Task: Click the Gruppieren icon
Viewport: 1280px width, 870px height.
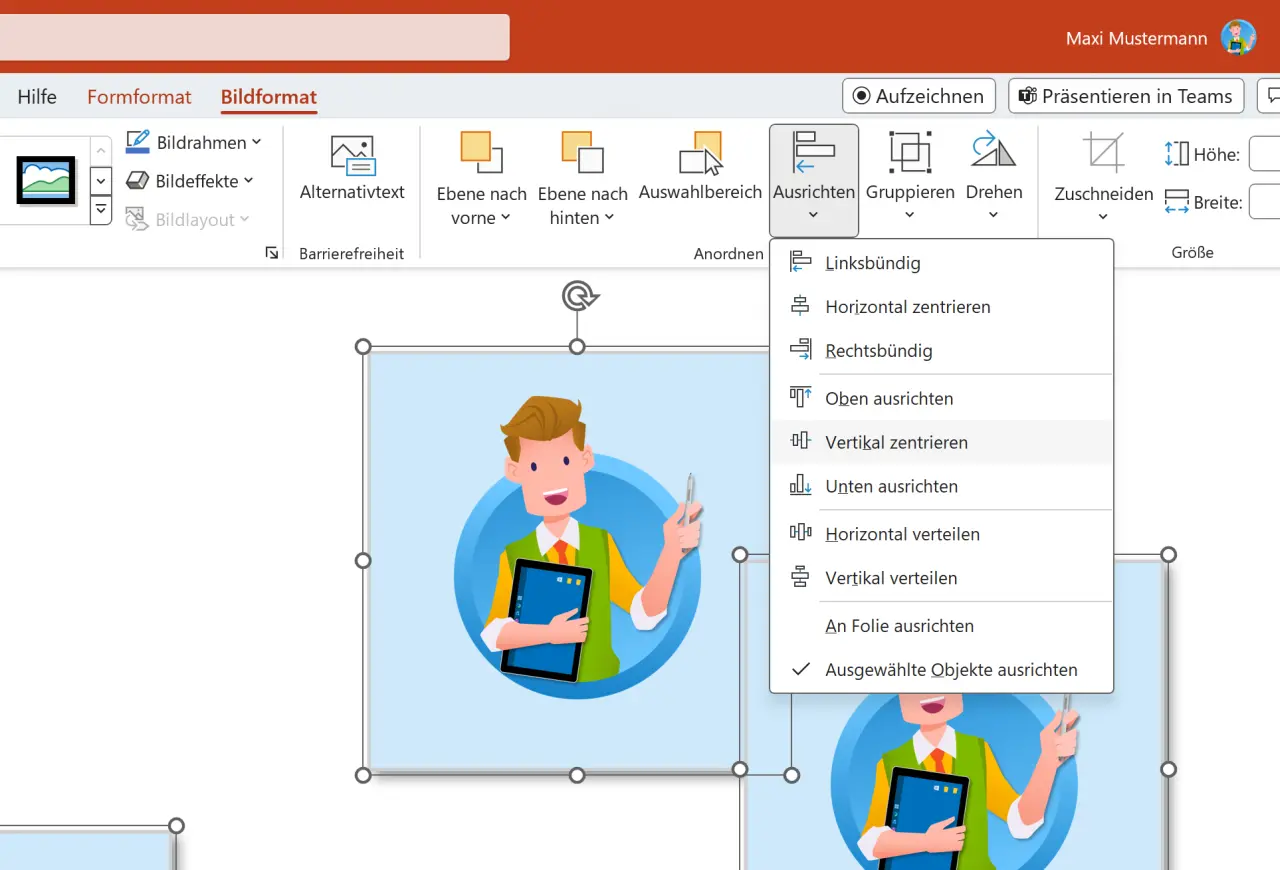Action: tap(910, 152)
